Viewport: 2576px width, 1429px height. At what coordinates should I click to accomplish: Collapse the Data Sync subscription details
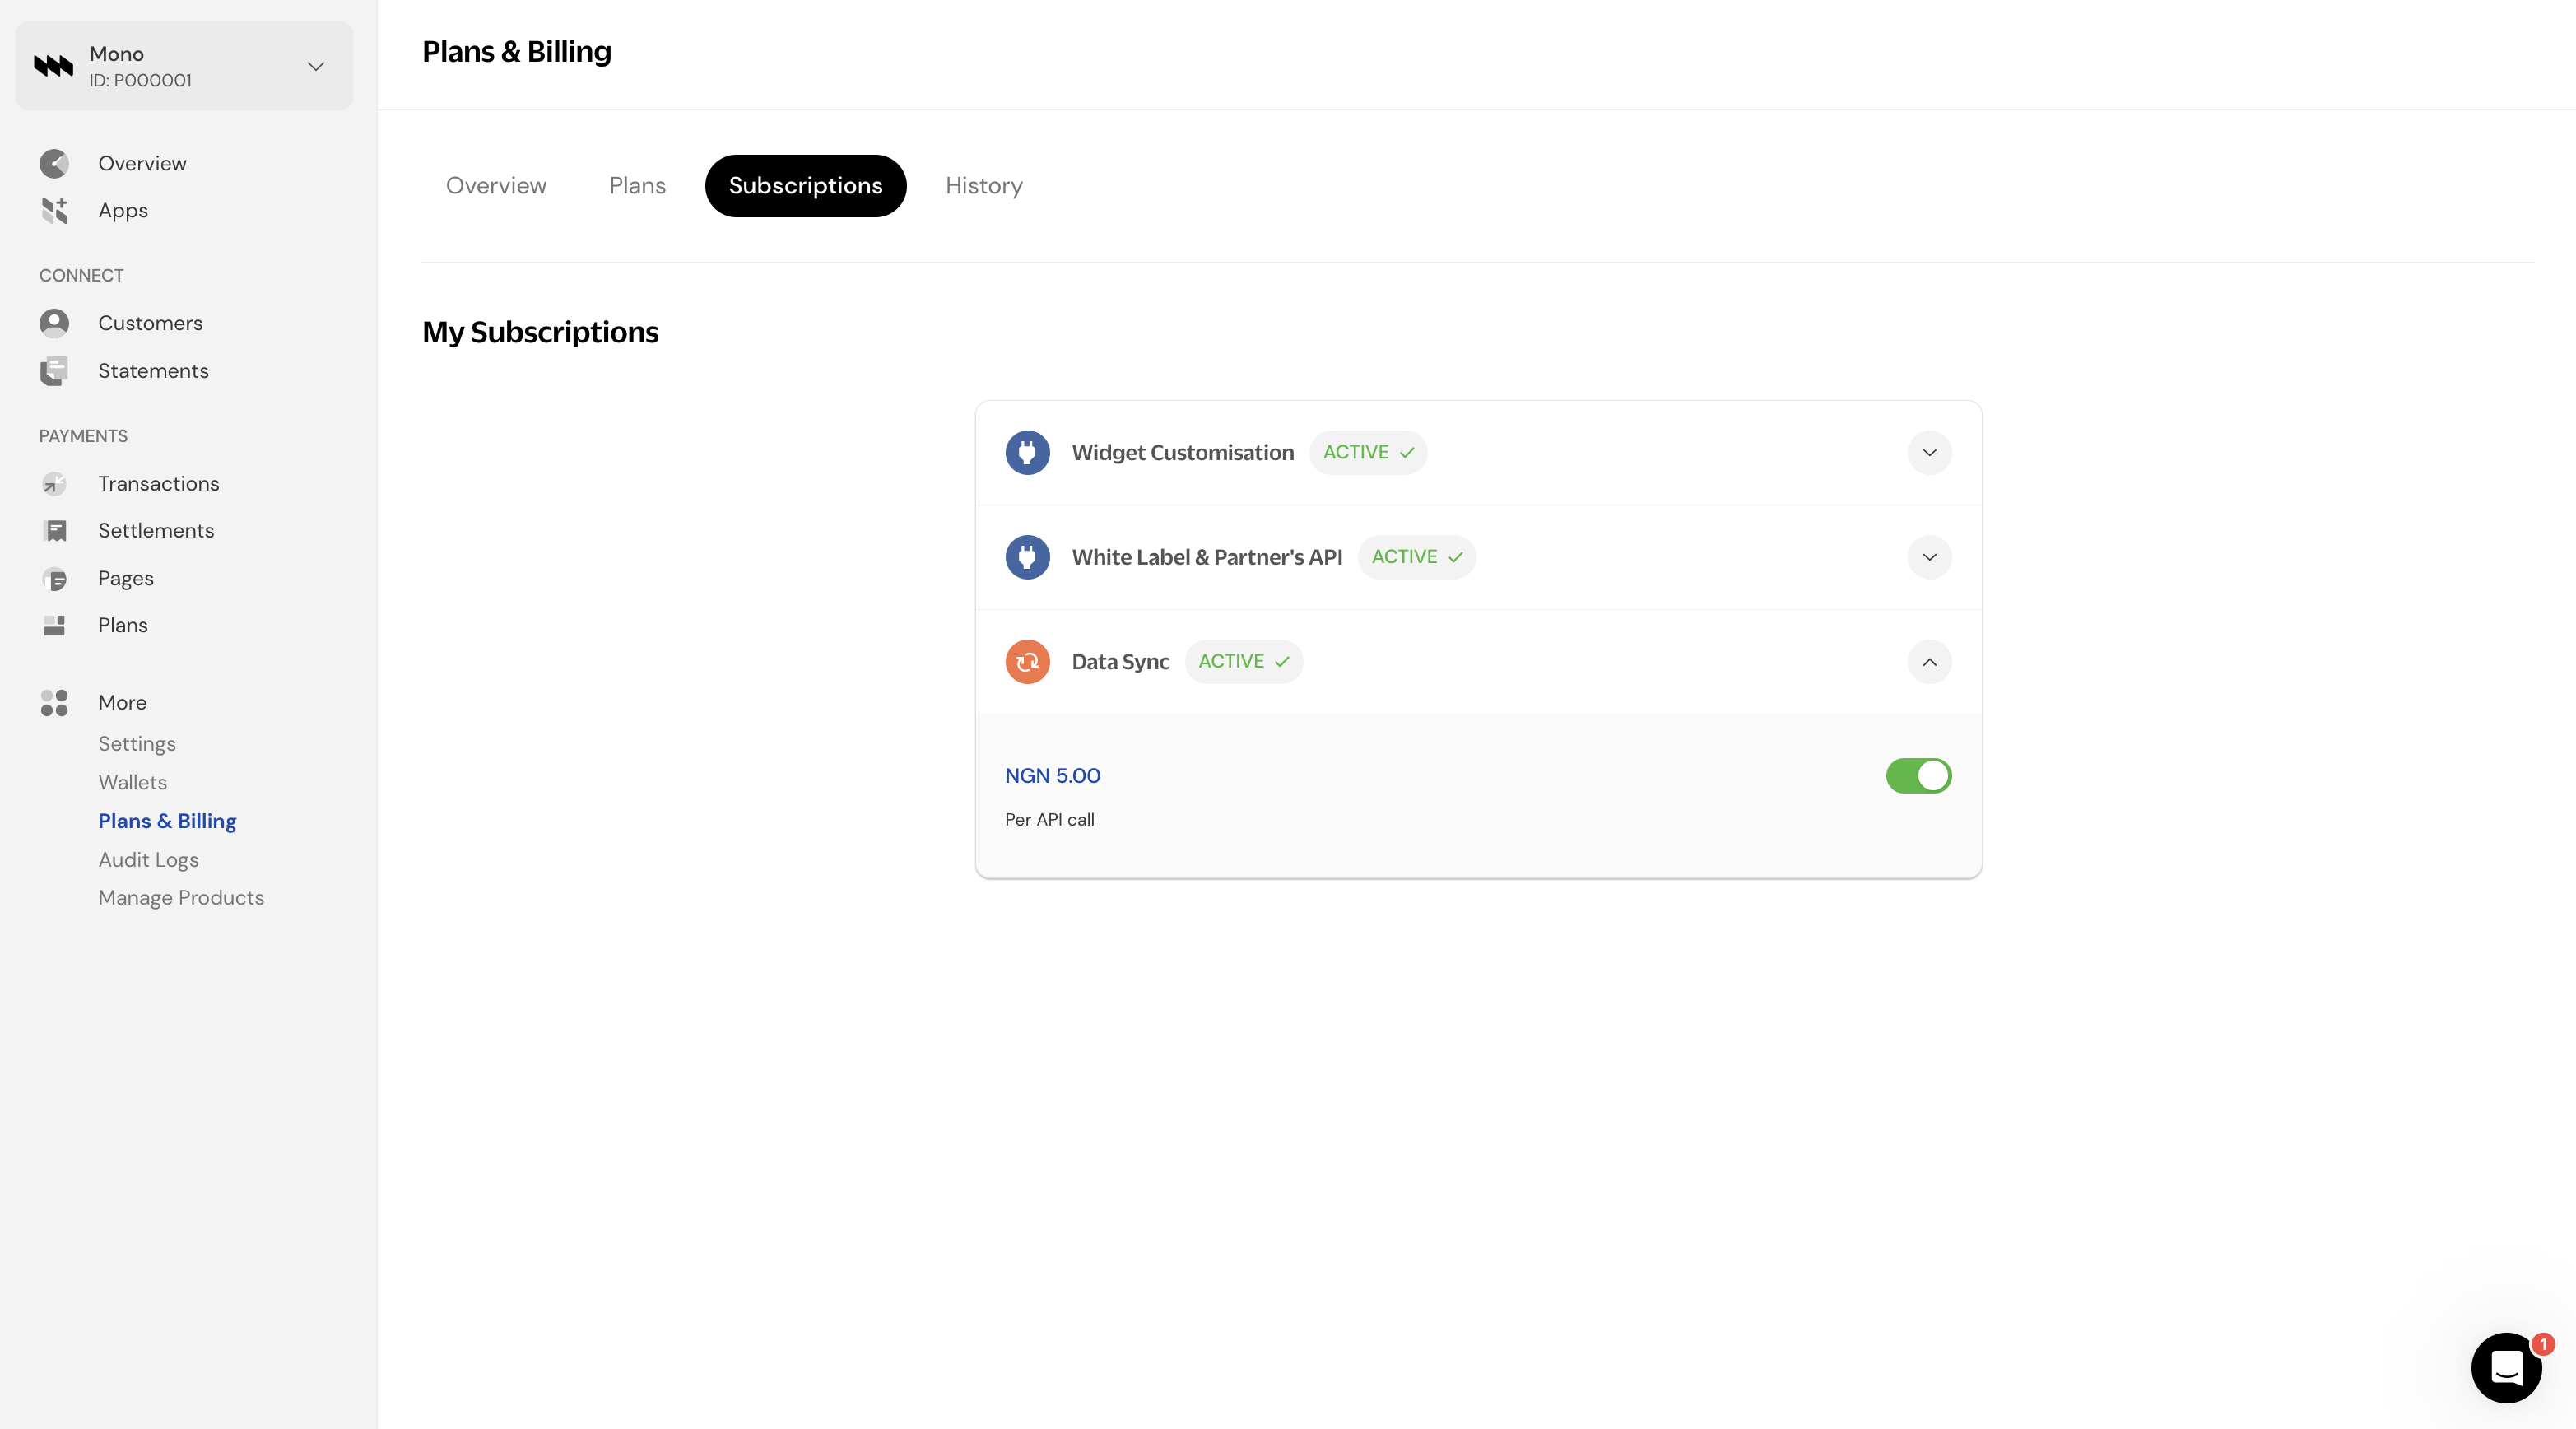[x=1929, y=662]
